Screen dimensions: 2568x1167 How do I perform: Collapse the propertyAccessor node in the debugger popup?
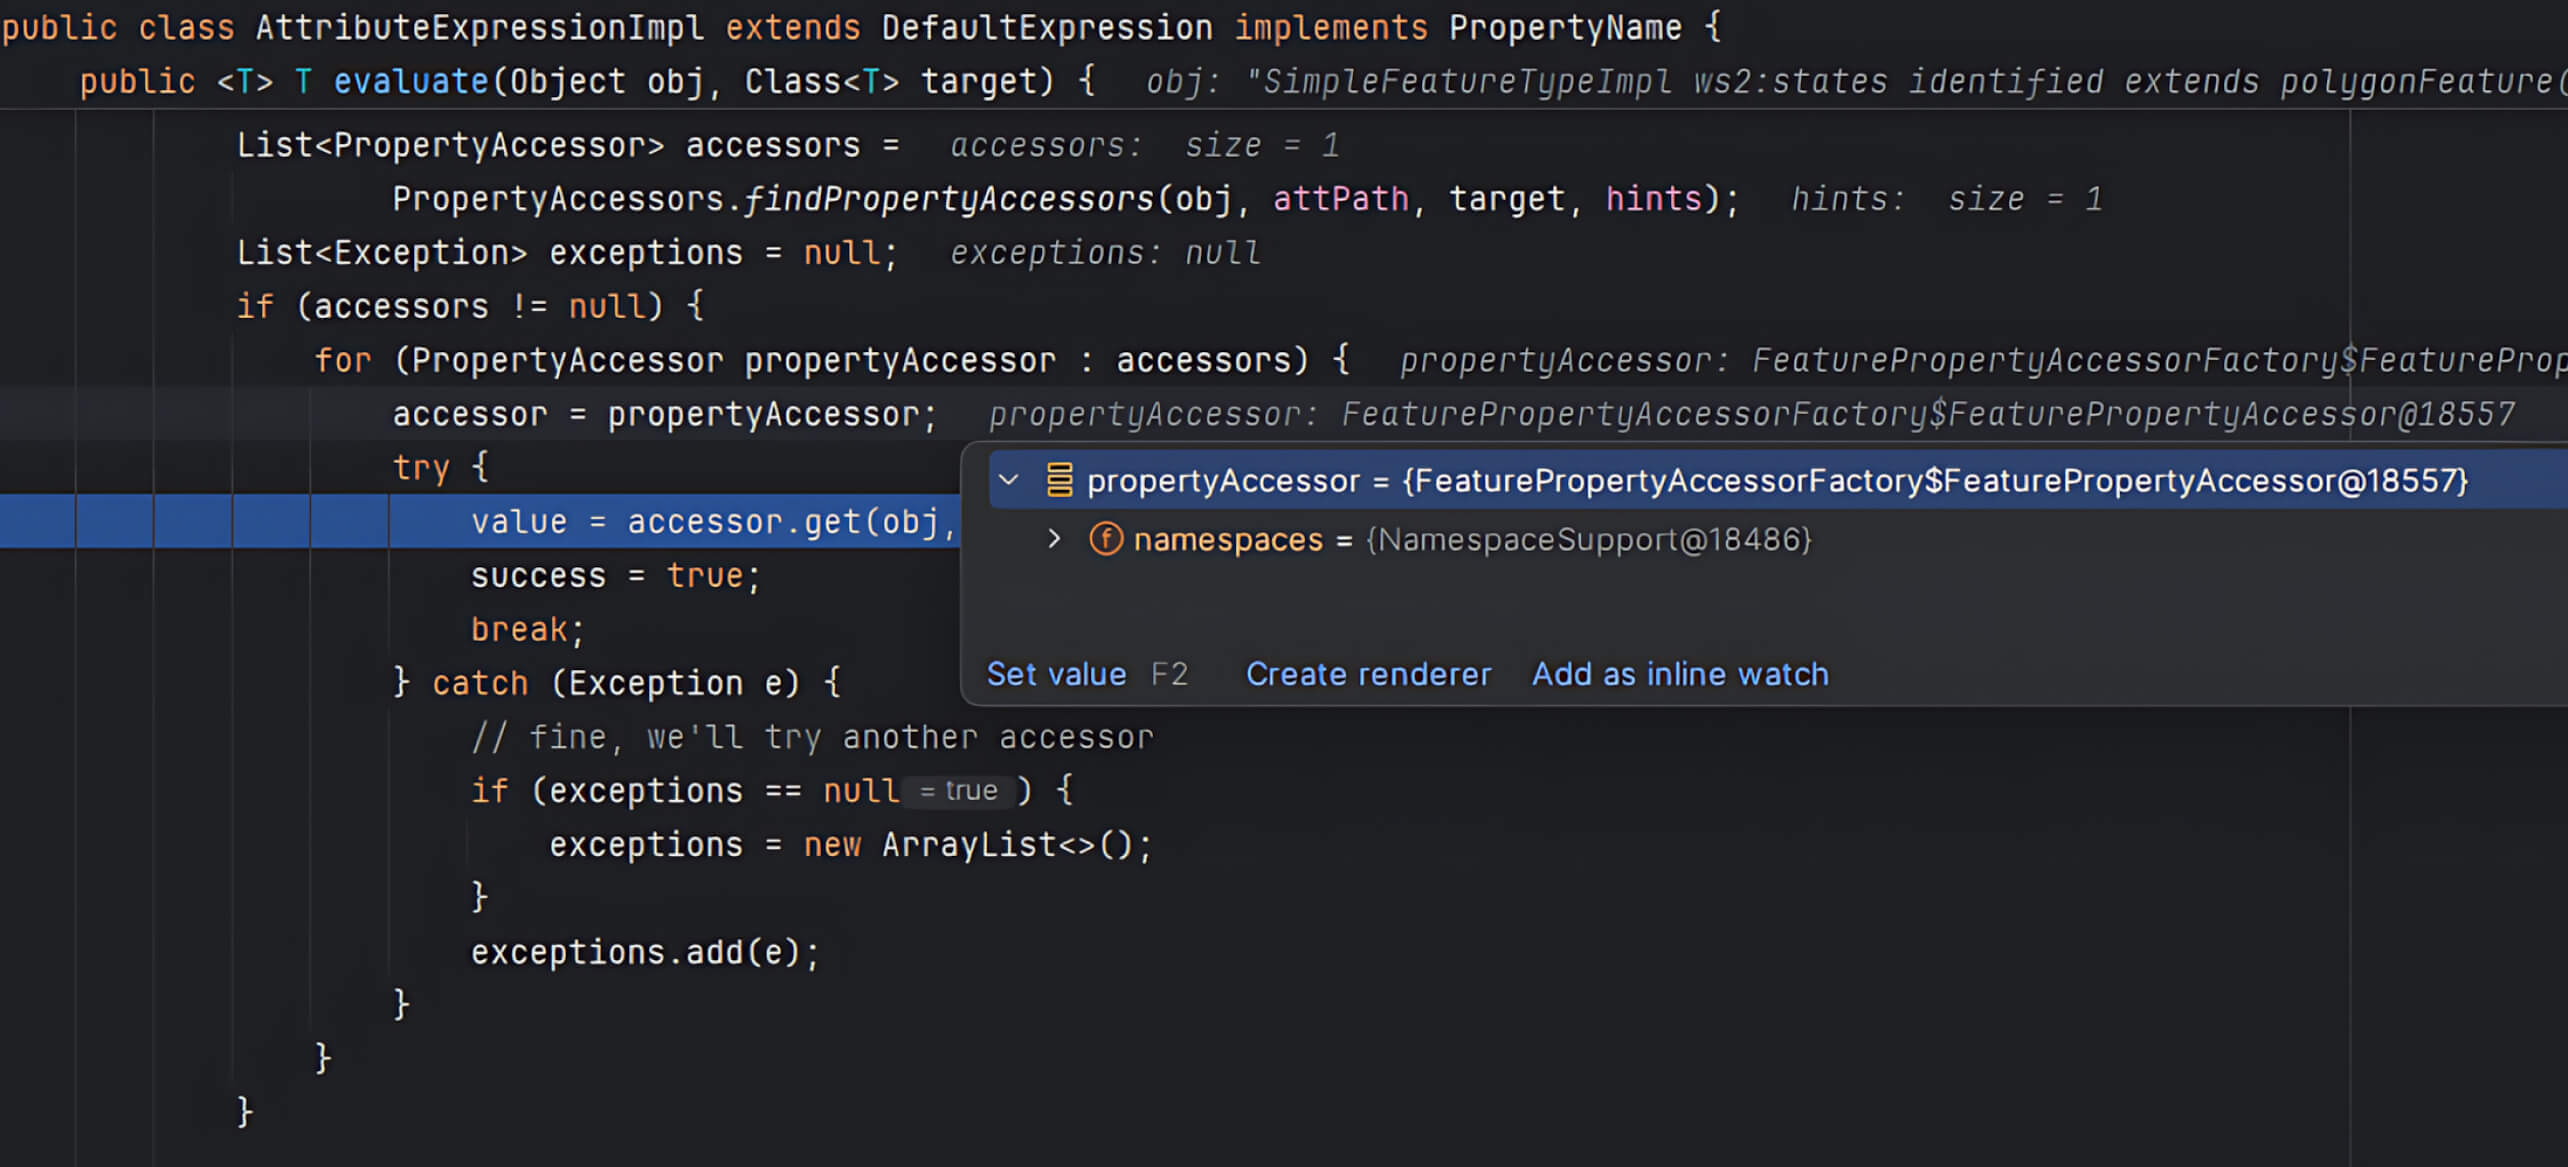(x=1009, y=480)
